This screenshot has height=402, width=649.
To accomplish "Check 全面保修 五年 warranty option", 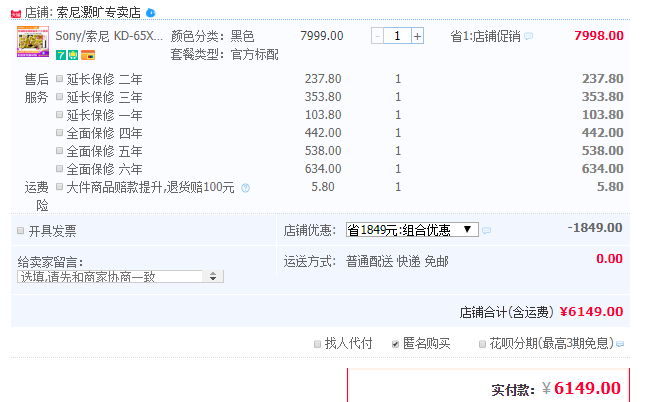I will [60, 150].
